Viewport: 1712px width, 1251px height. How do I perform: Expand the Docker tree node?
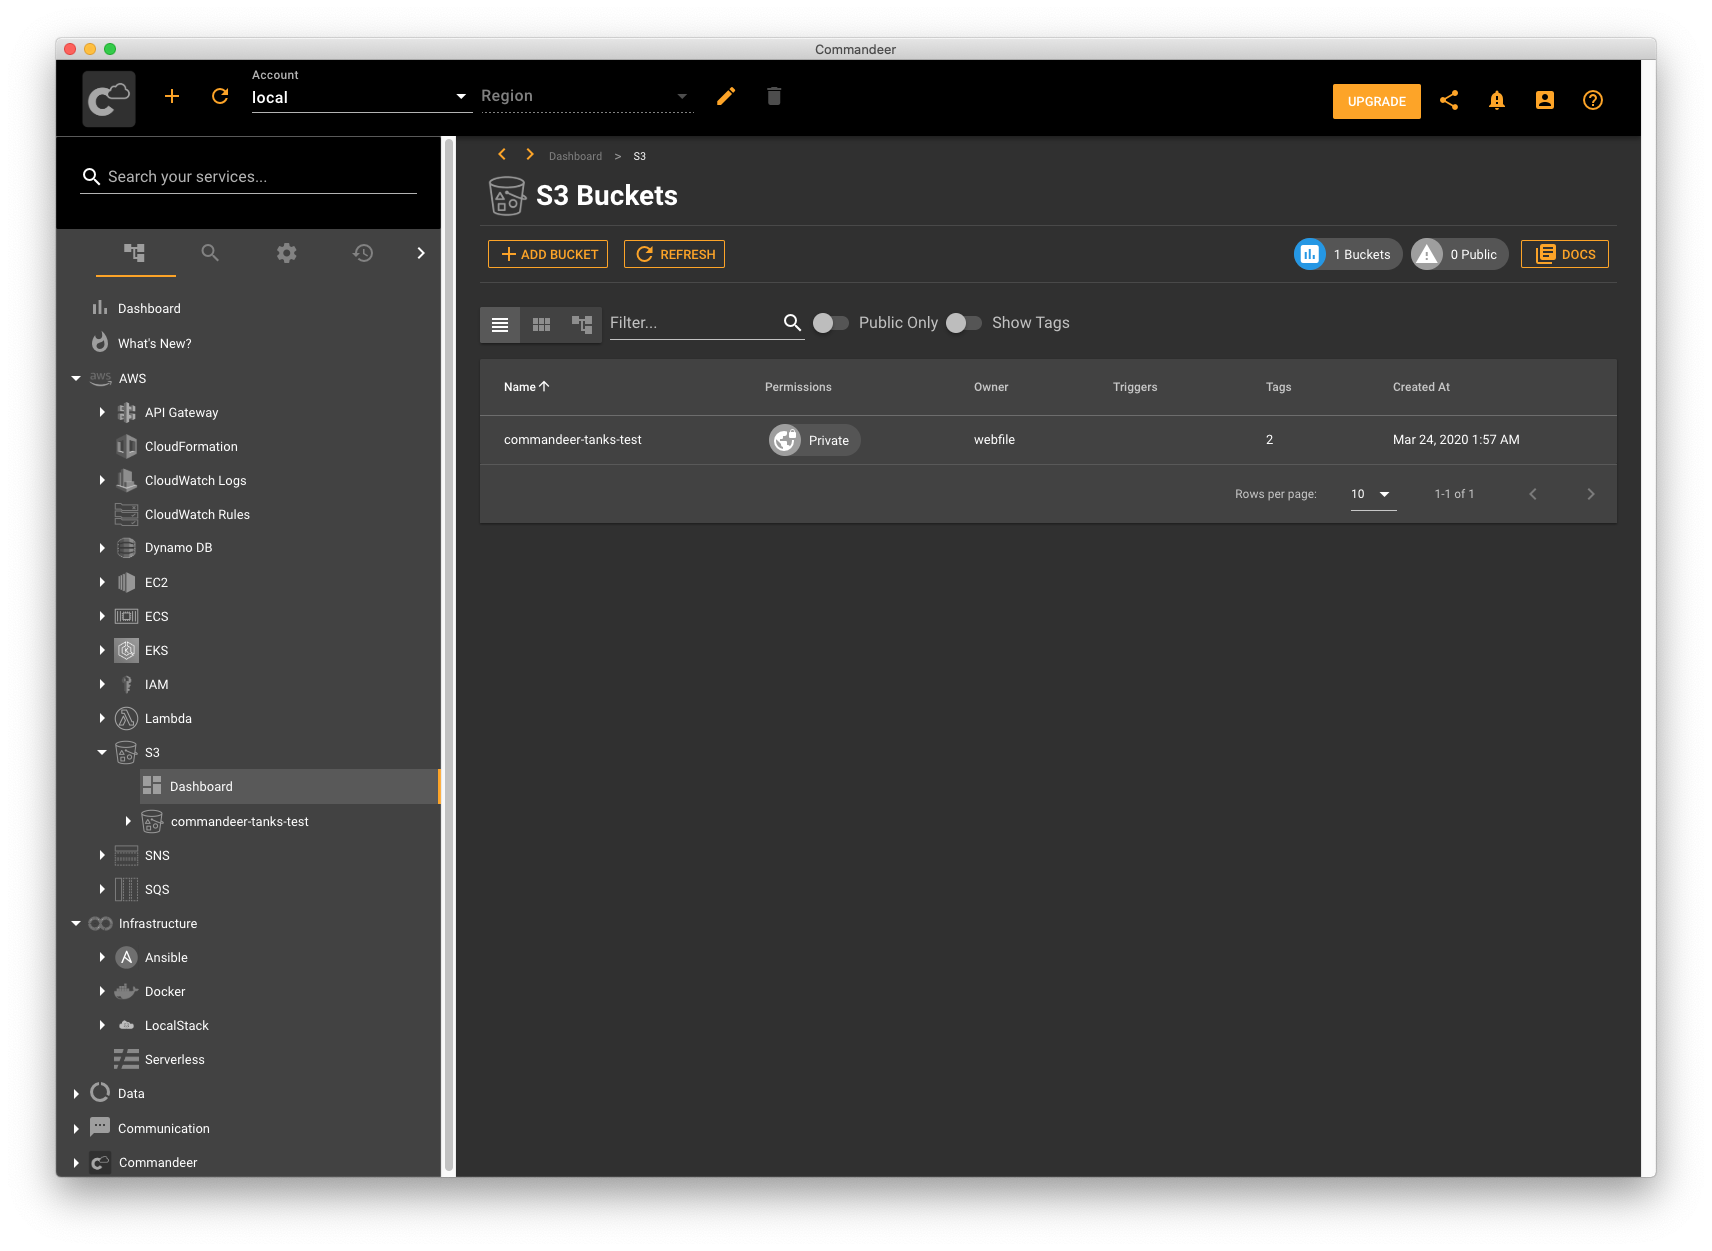(102, 991)
